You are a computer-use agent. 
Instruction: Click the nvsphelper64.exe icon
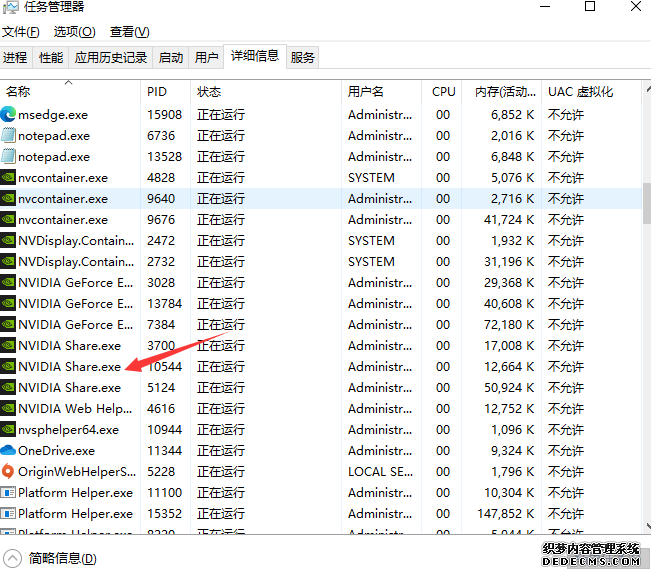8,429
